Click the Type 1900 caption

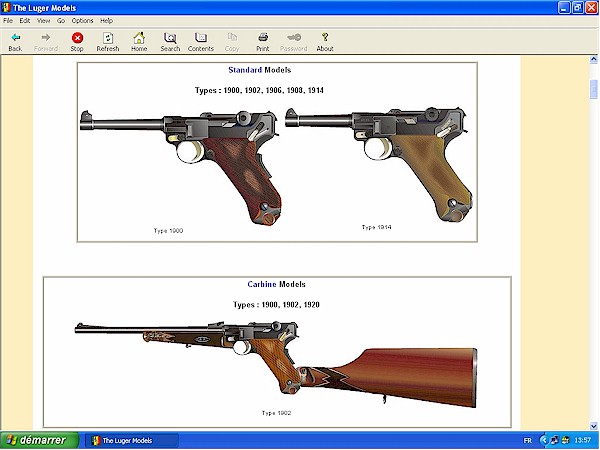[168, 231]
